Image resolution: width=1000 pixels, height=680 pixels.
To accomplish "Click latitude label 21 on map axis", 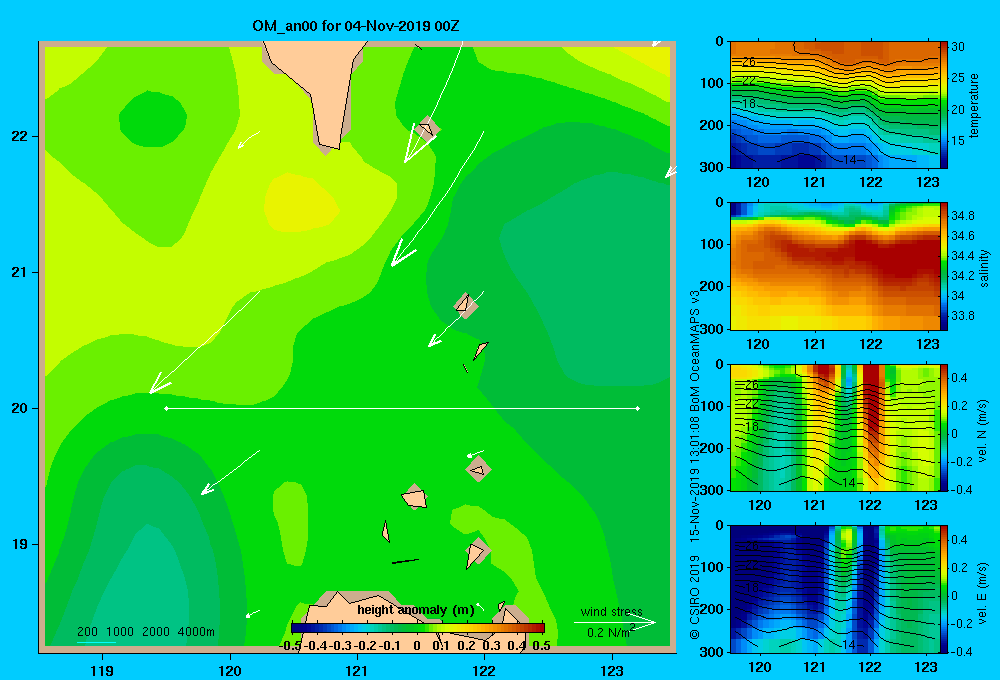I will (19, 272).
